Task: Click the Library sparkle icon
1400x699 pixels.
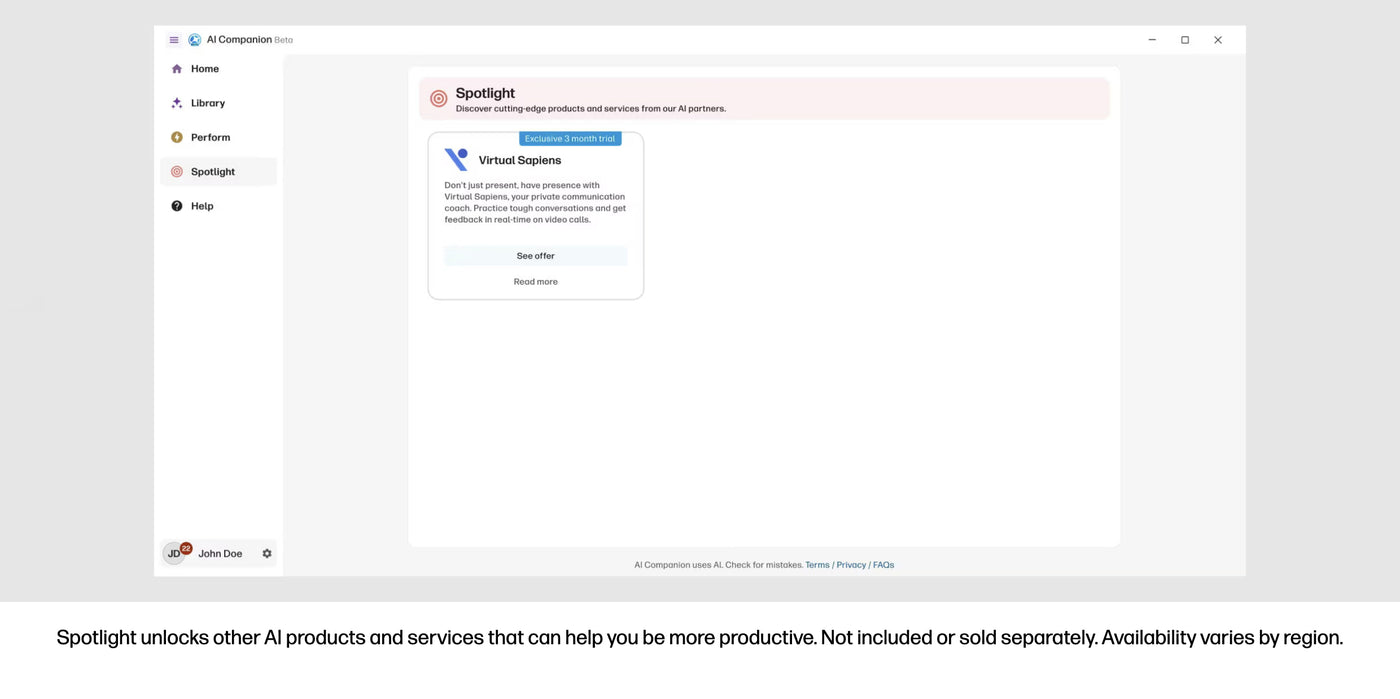Action: tap(177, 103)
